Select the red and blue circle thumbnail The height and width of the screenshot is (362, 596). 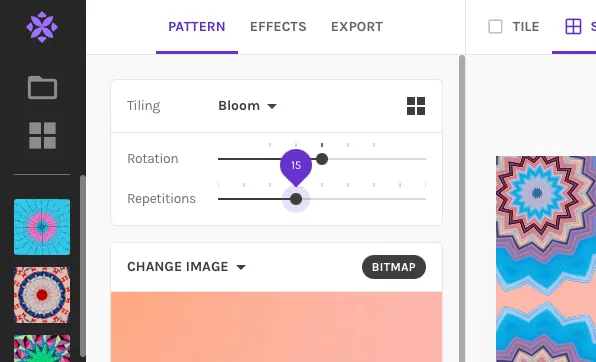tap(42, 295)
